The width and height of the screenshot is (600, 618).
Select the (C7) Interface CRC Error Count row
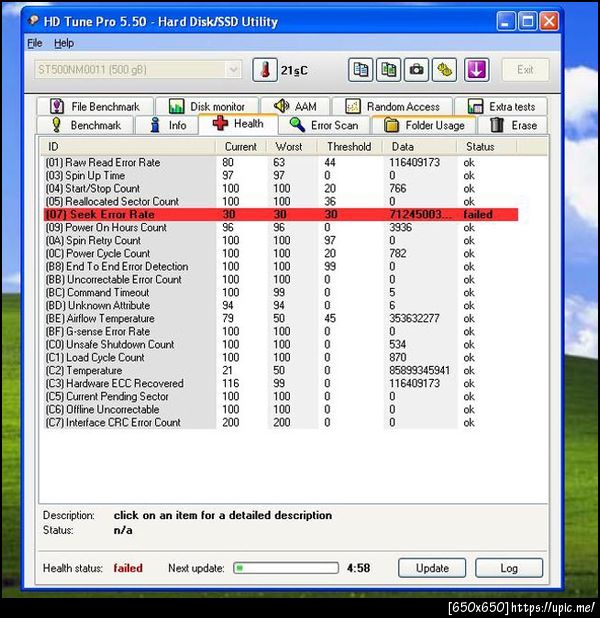pyautogui.click(x=281, y=423)
